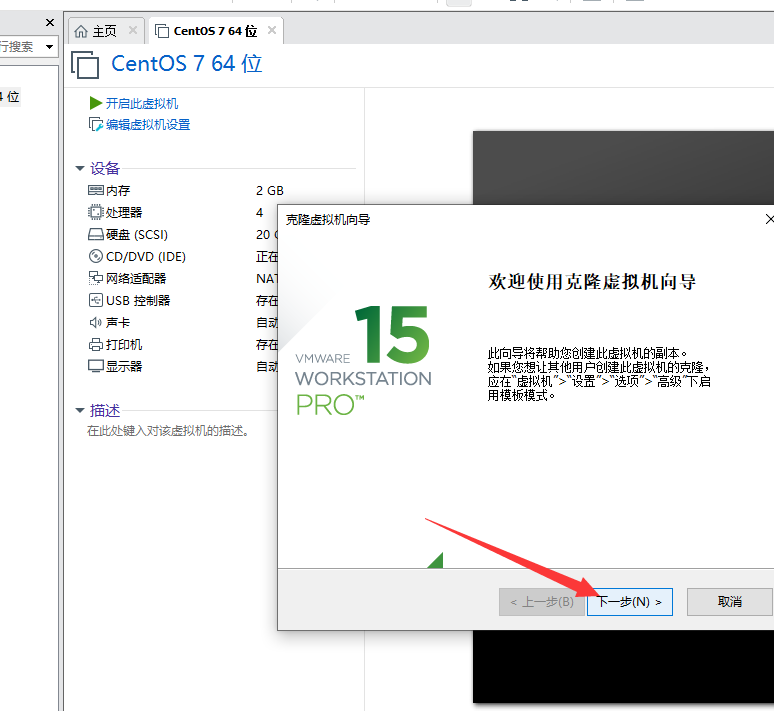
Task: Close the Home tab
Action: 133,30
